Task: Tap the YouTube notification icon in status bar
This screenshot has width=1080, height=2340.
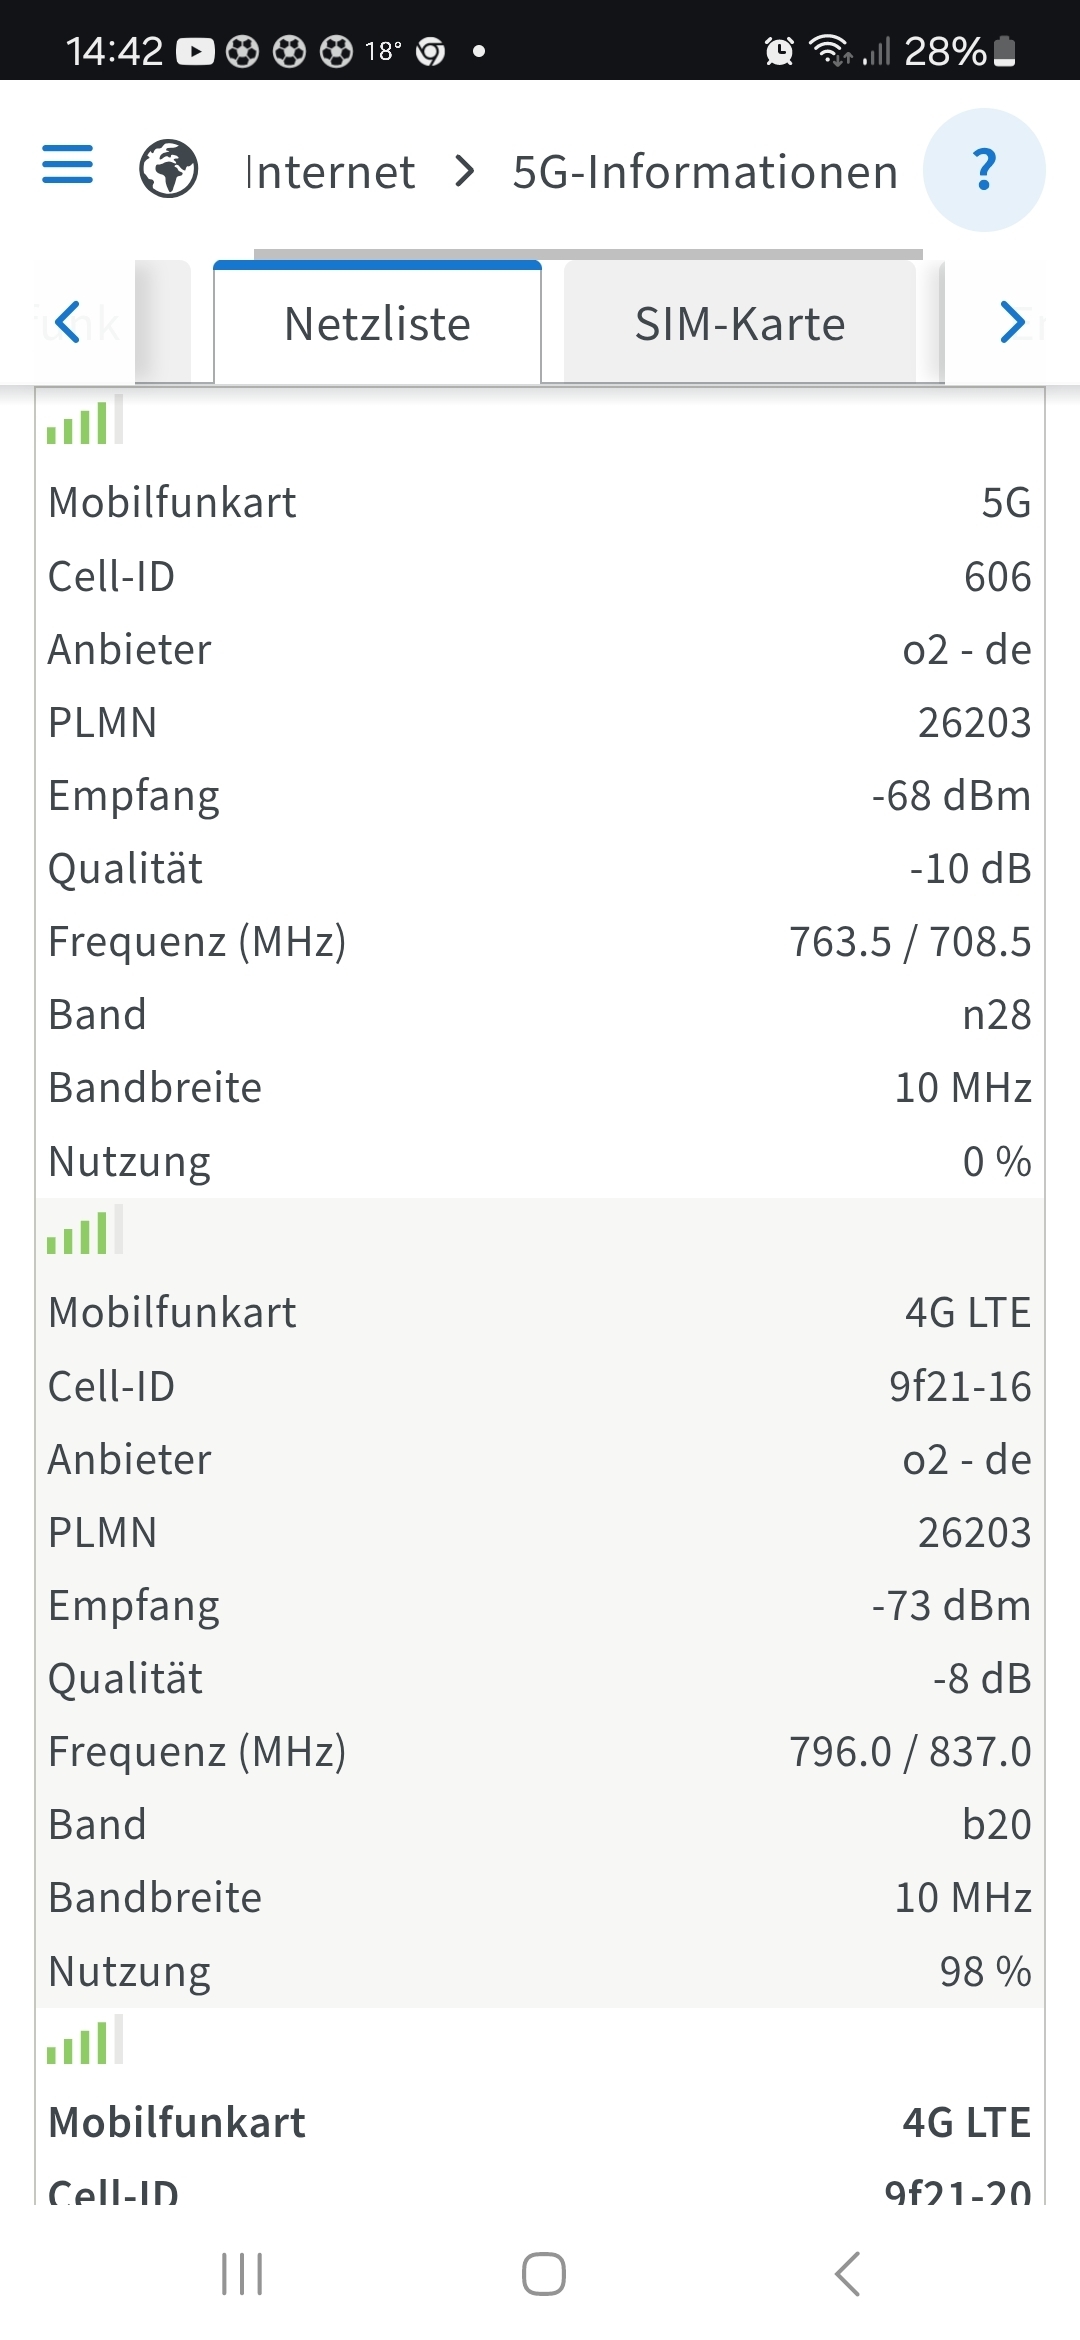Action: 196,51
